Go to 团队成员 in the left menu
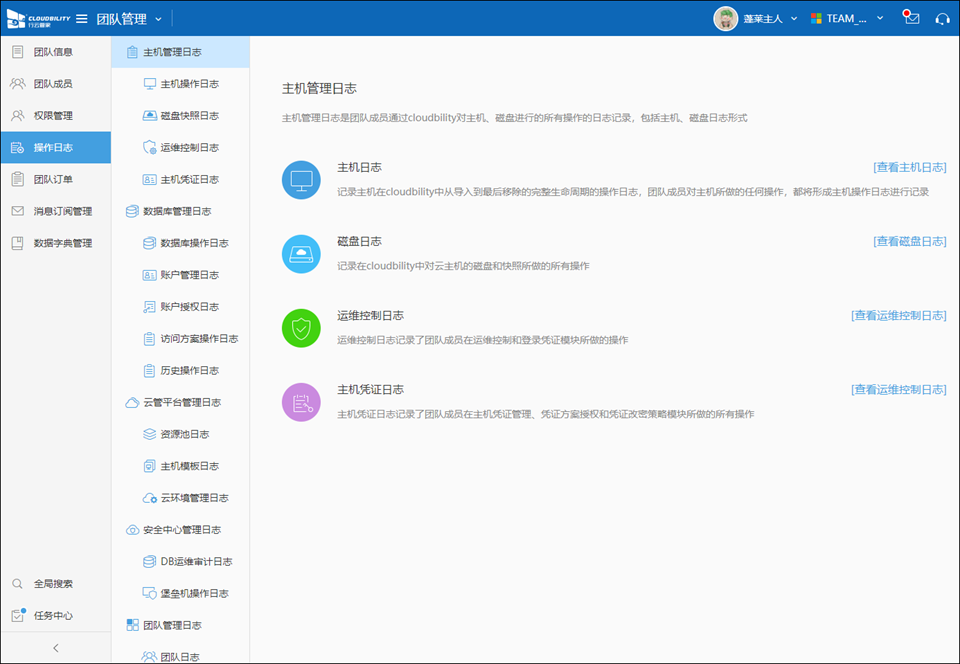 click(x=53, y=84)
